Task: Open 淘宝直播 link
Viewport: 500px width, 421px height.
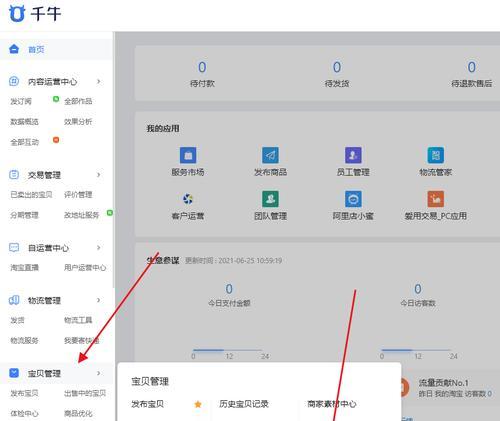Action: (x=24, y=268)
